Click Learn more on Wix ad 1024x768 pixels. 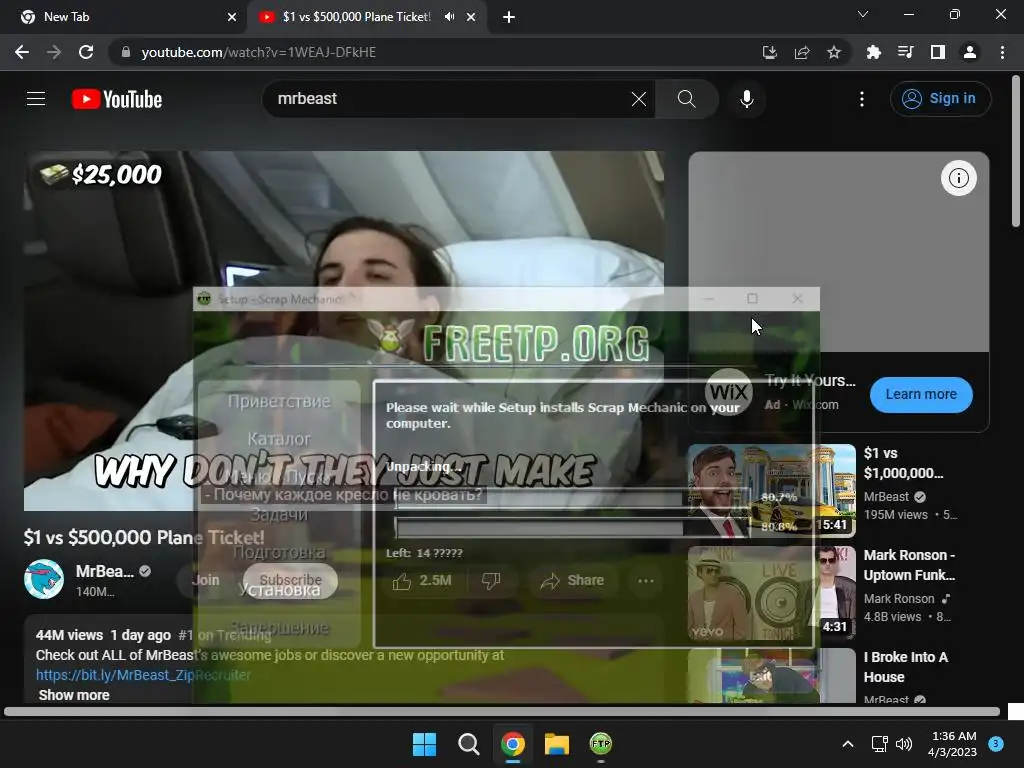921,394
